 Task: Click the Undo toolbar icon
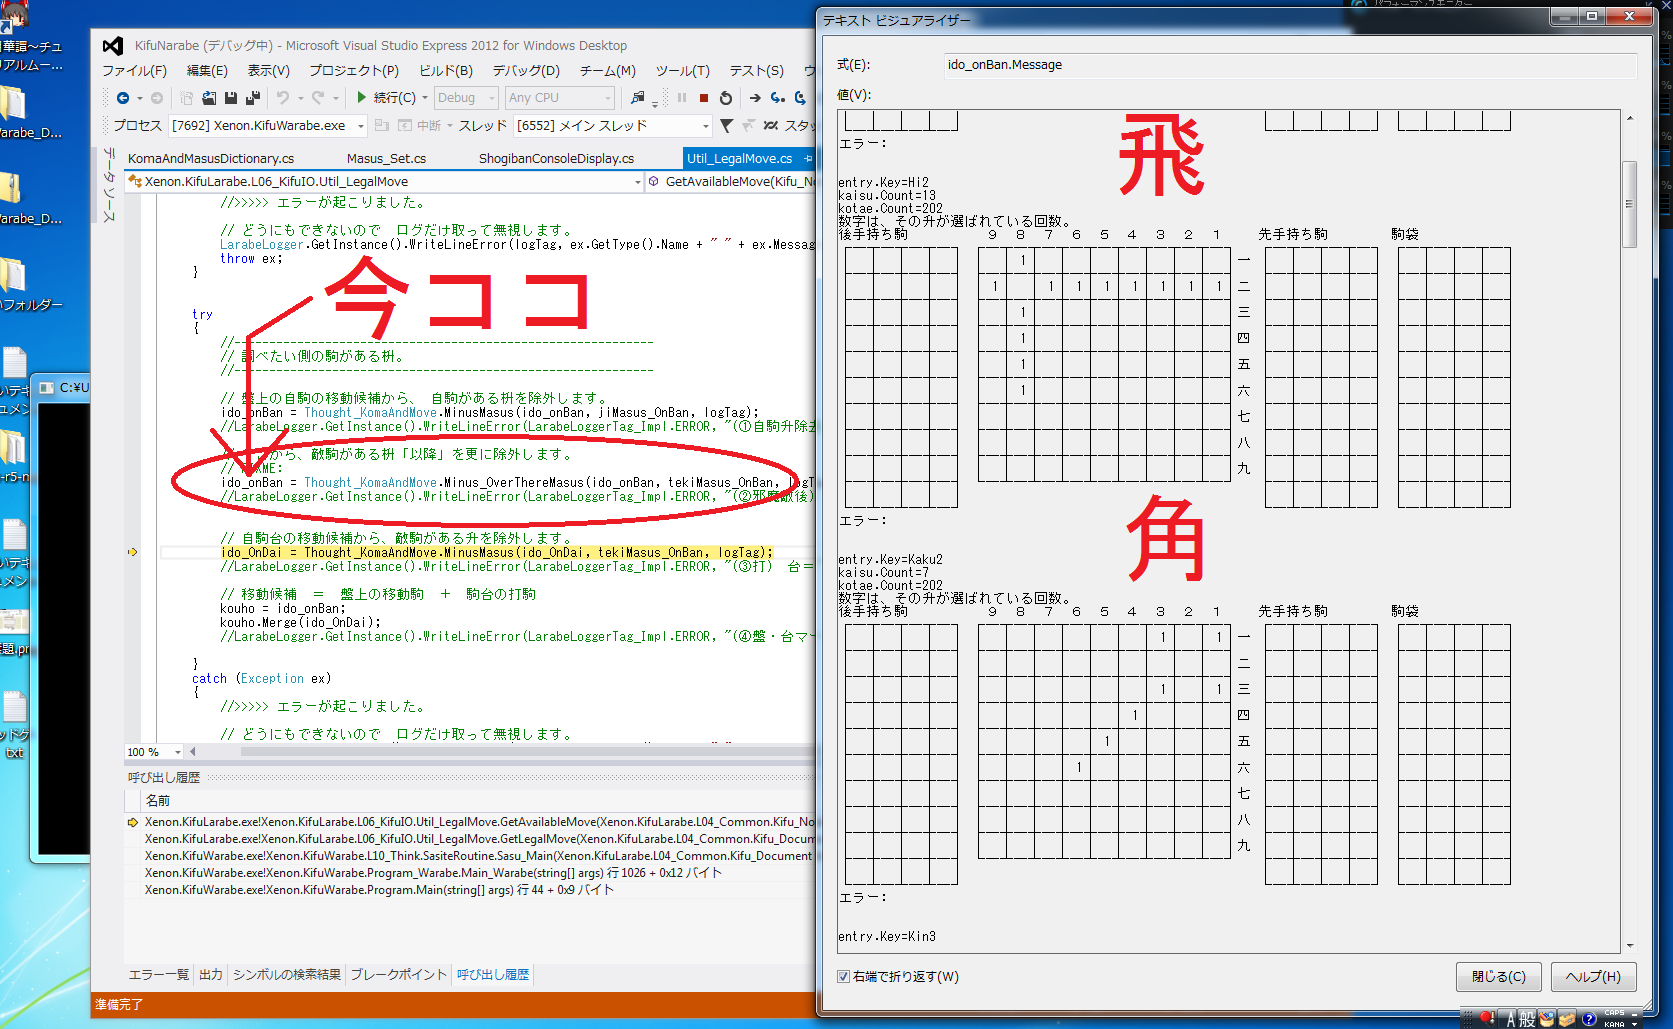tap(283, 98)
